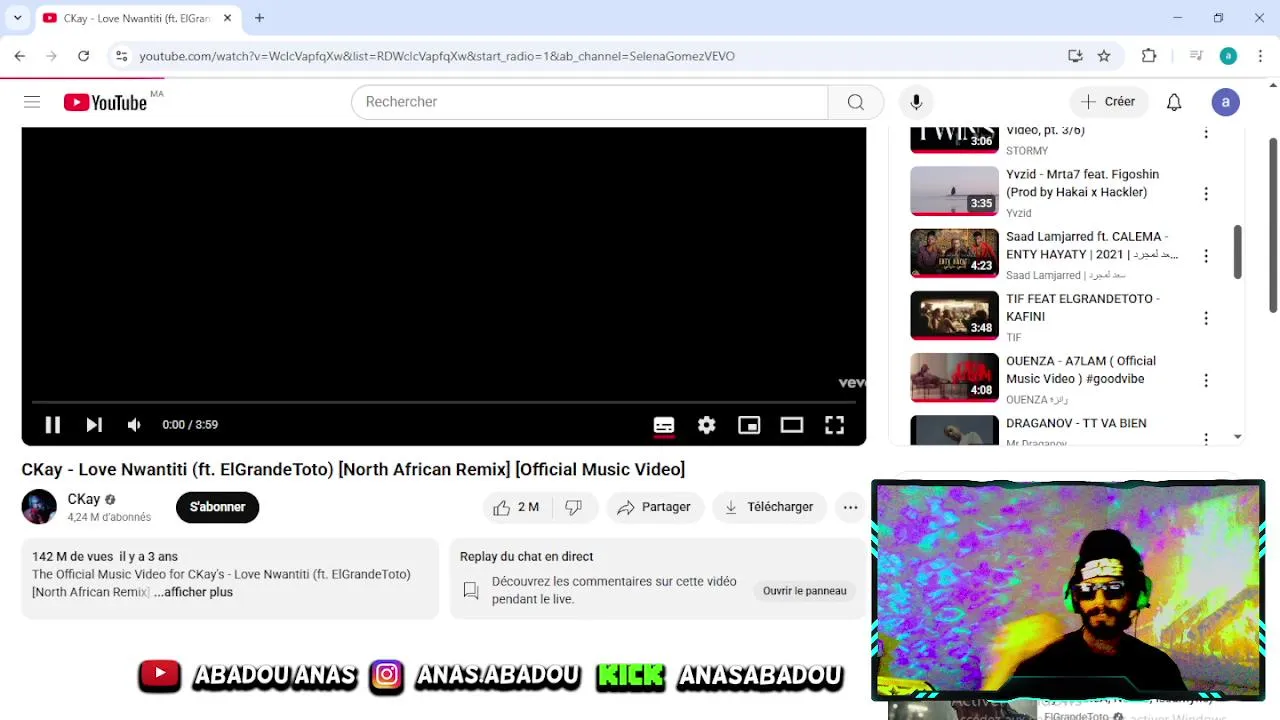Like the video with 2 M likes
Viewport: 1280px width, 720px height.
point(517,507)
